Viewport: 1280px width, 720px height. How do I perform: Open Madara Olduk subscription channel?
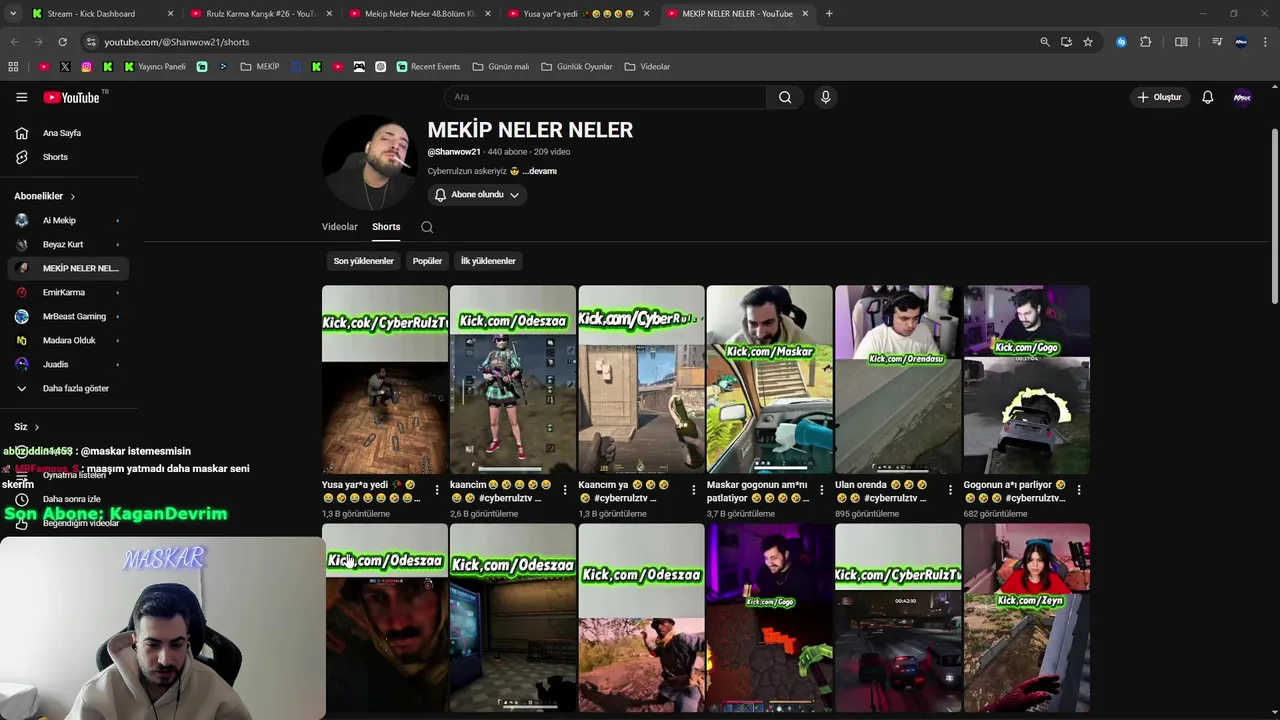point(66,340)
